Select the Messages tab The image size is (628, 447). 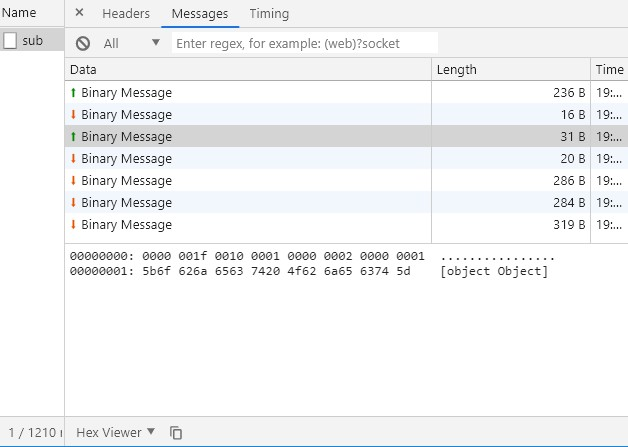point(199,14)
